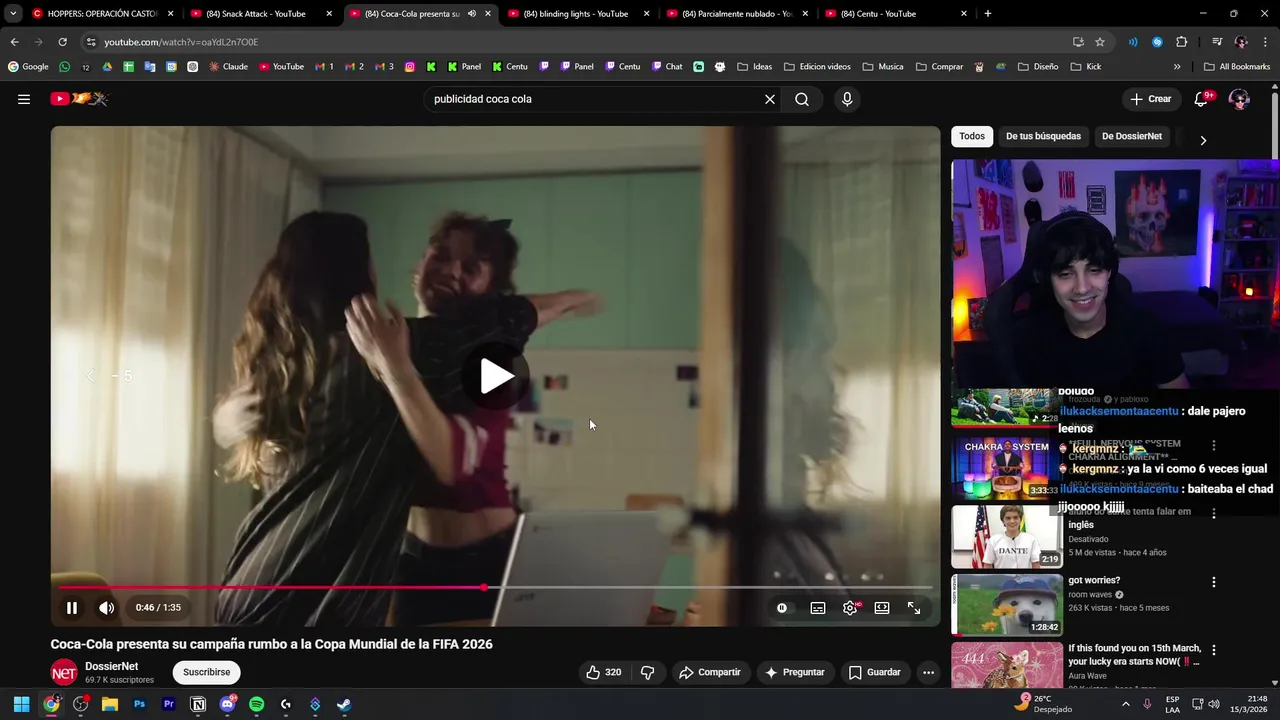Image resolution: width=1280 pixels, height=720 pixels.
Task: Clear the search box text
Action: (x=770, y=99)
